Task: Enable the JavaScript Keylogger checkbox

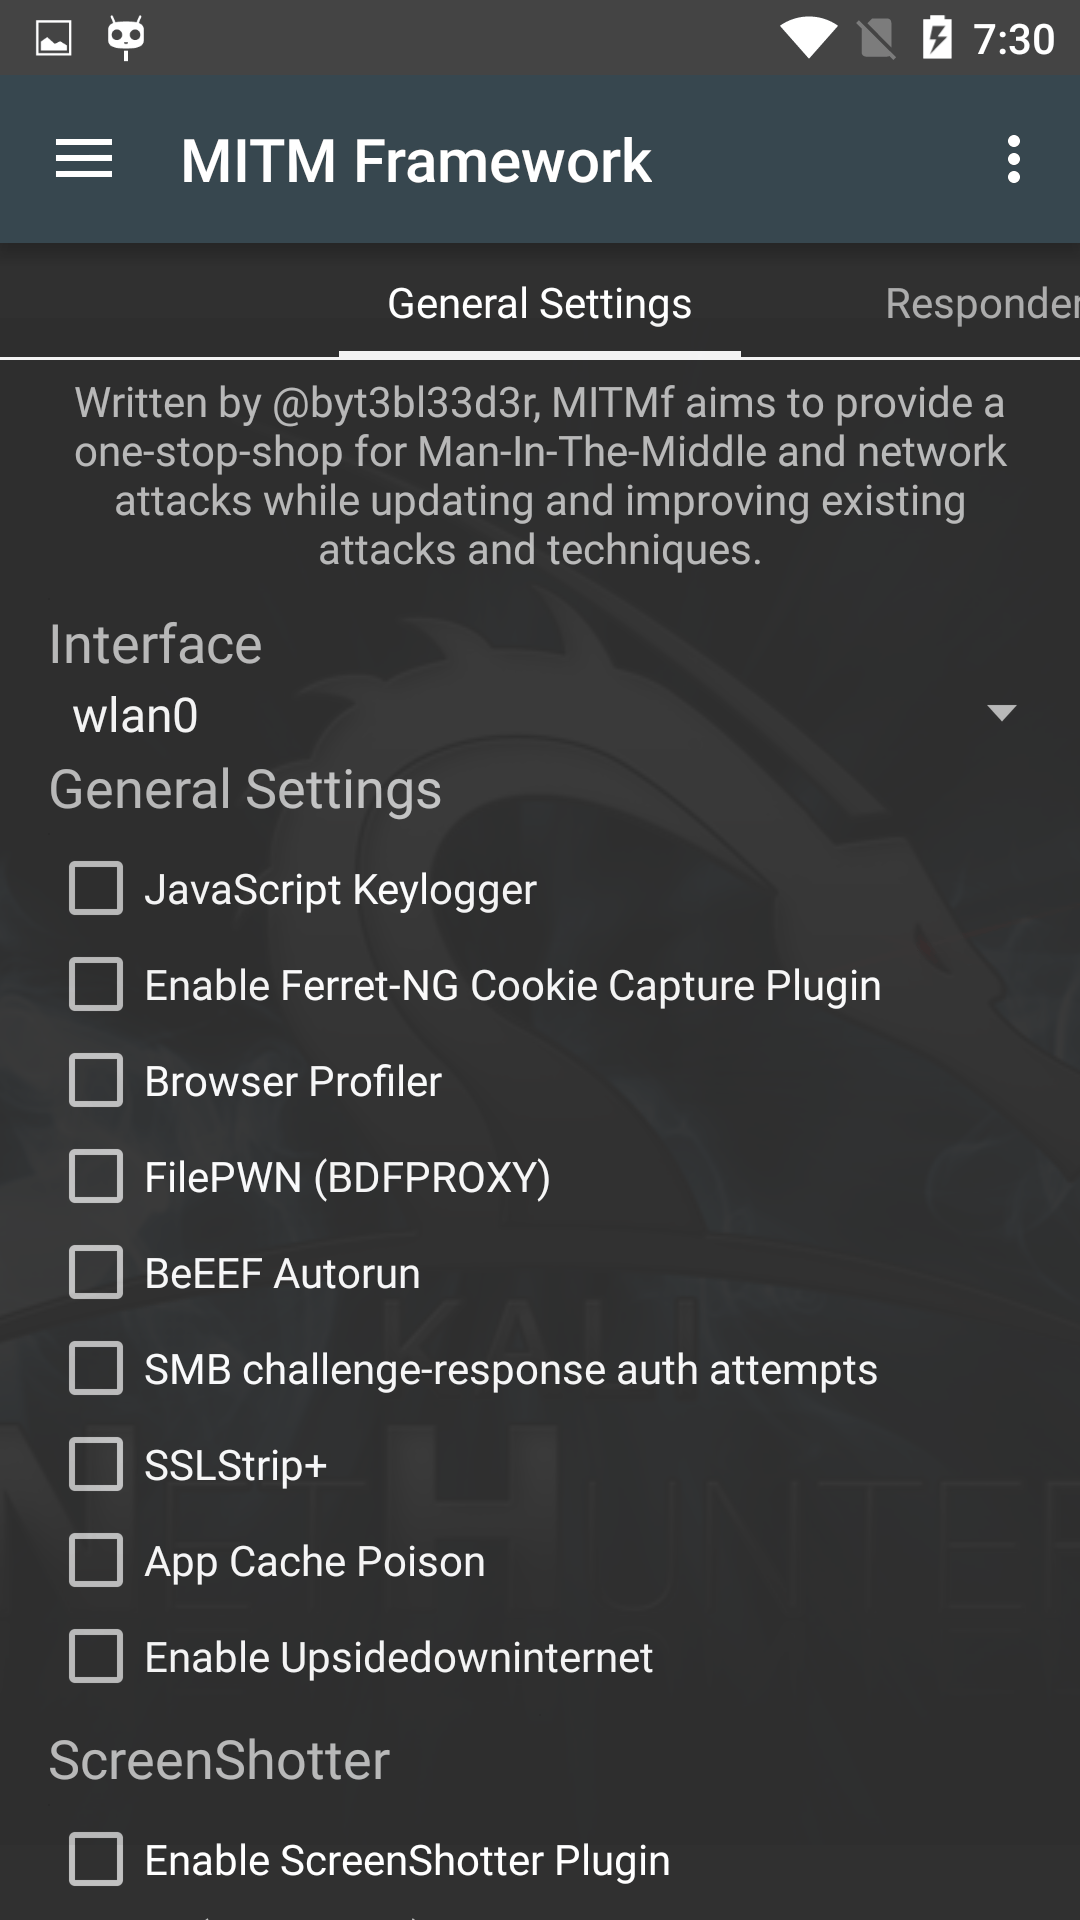Action: (96, 889)
